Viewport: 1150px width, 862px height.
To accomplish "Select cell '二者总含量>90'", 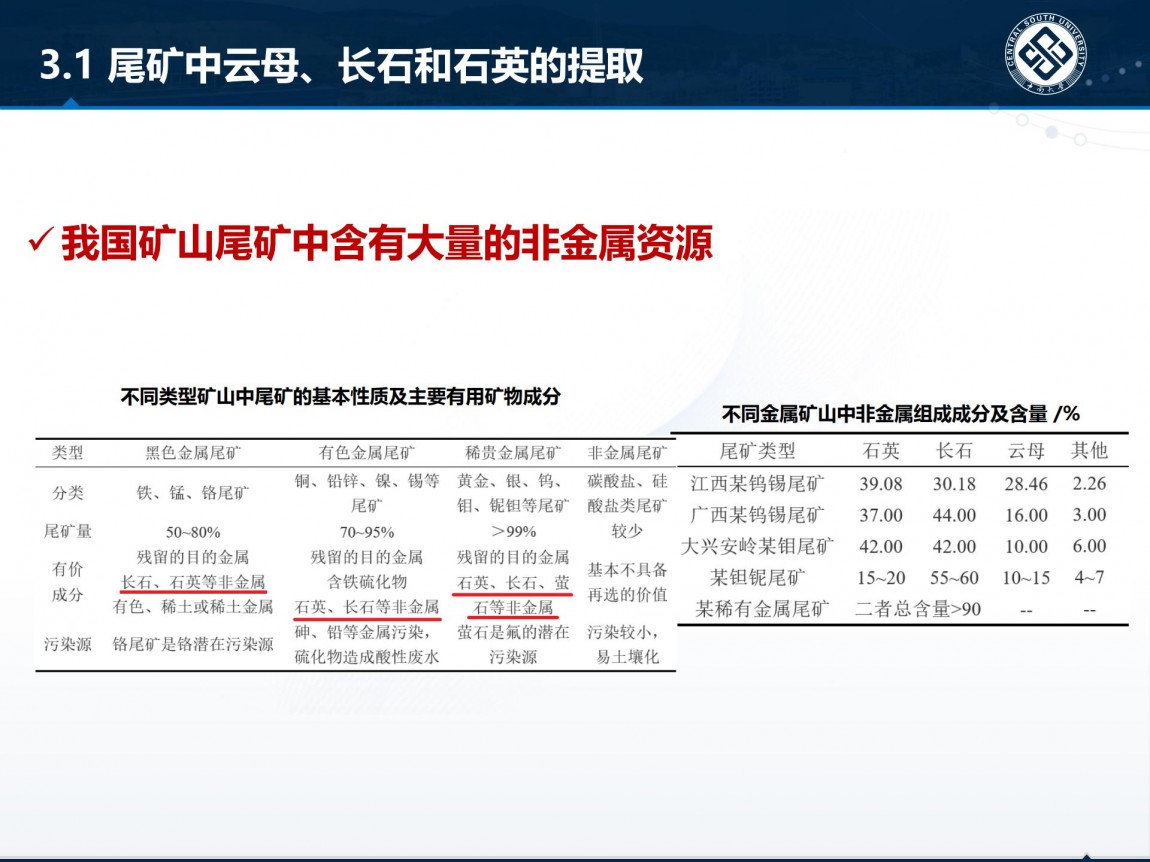I will [x=918, y=609].
